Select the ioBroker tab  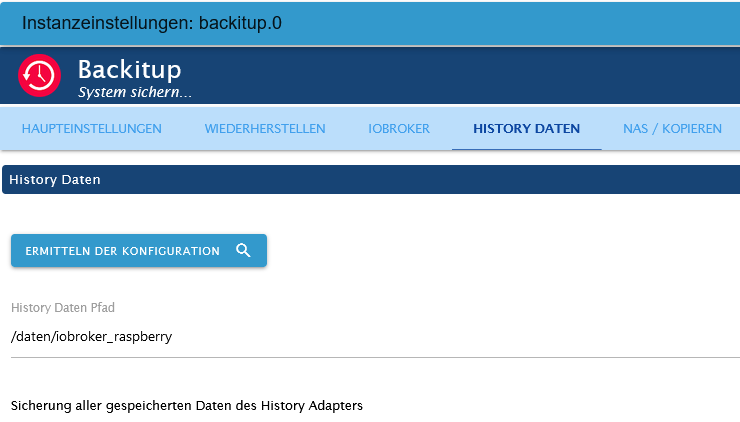(399, 128)
